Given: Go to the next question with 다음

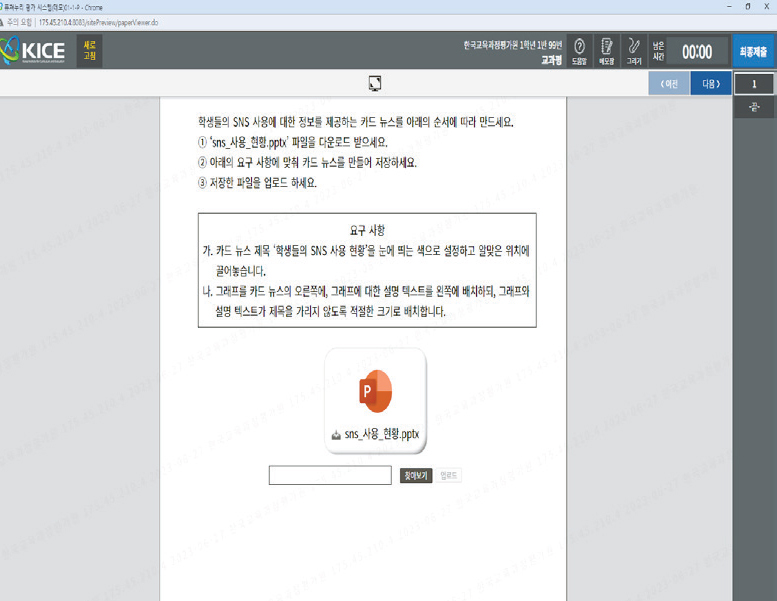Looking at the screenshot, I should click(x=711, y=83).
